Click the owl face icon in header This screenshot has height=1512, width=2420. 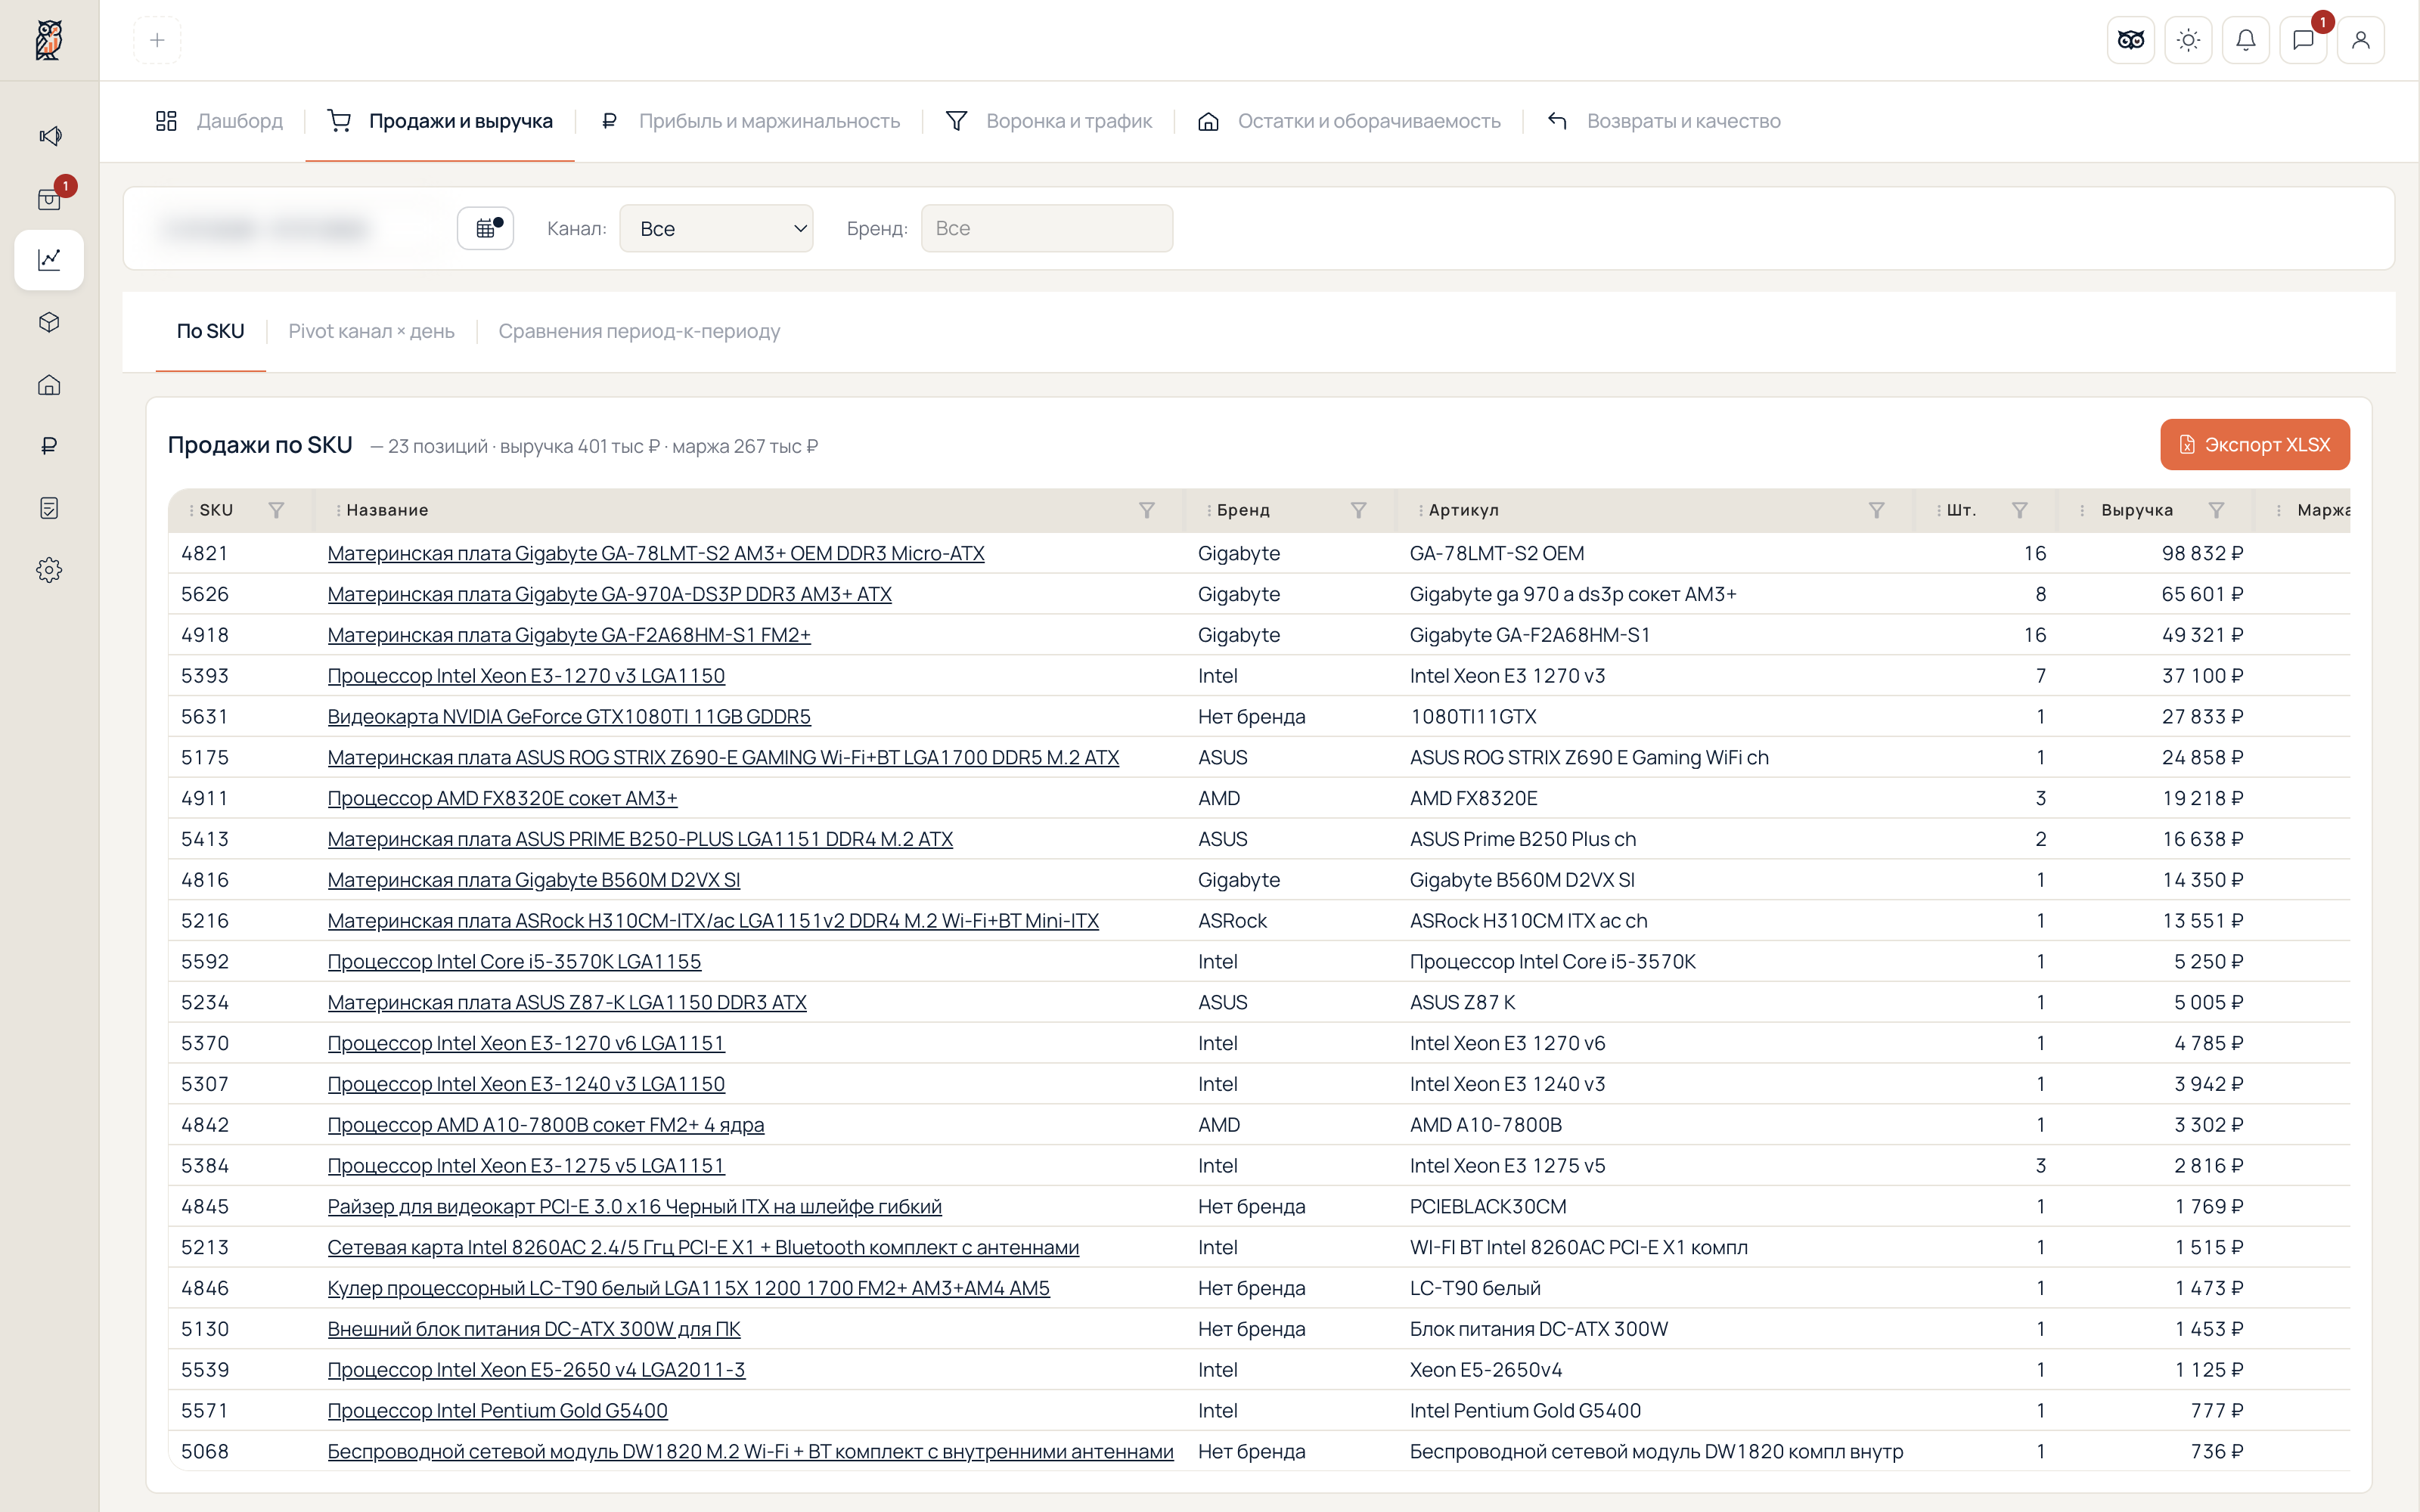point(2131,40)
